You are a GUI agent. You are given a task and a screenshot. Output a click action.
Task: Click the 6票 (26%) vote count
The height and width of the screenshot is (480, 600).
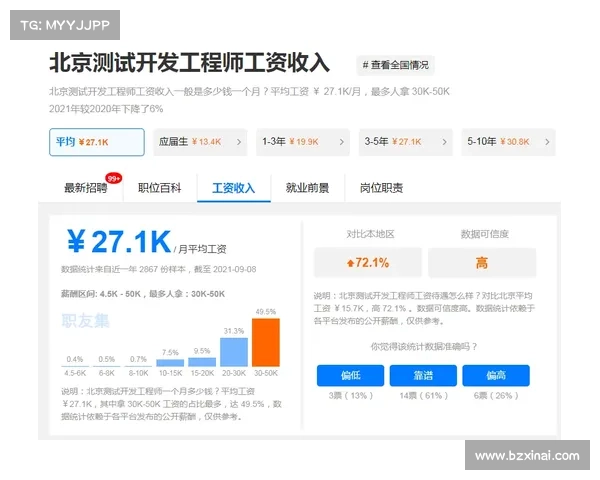click(496, 396)
